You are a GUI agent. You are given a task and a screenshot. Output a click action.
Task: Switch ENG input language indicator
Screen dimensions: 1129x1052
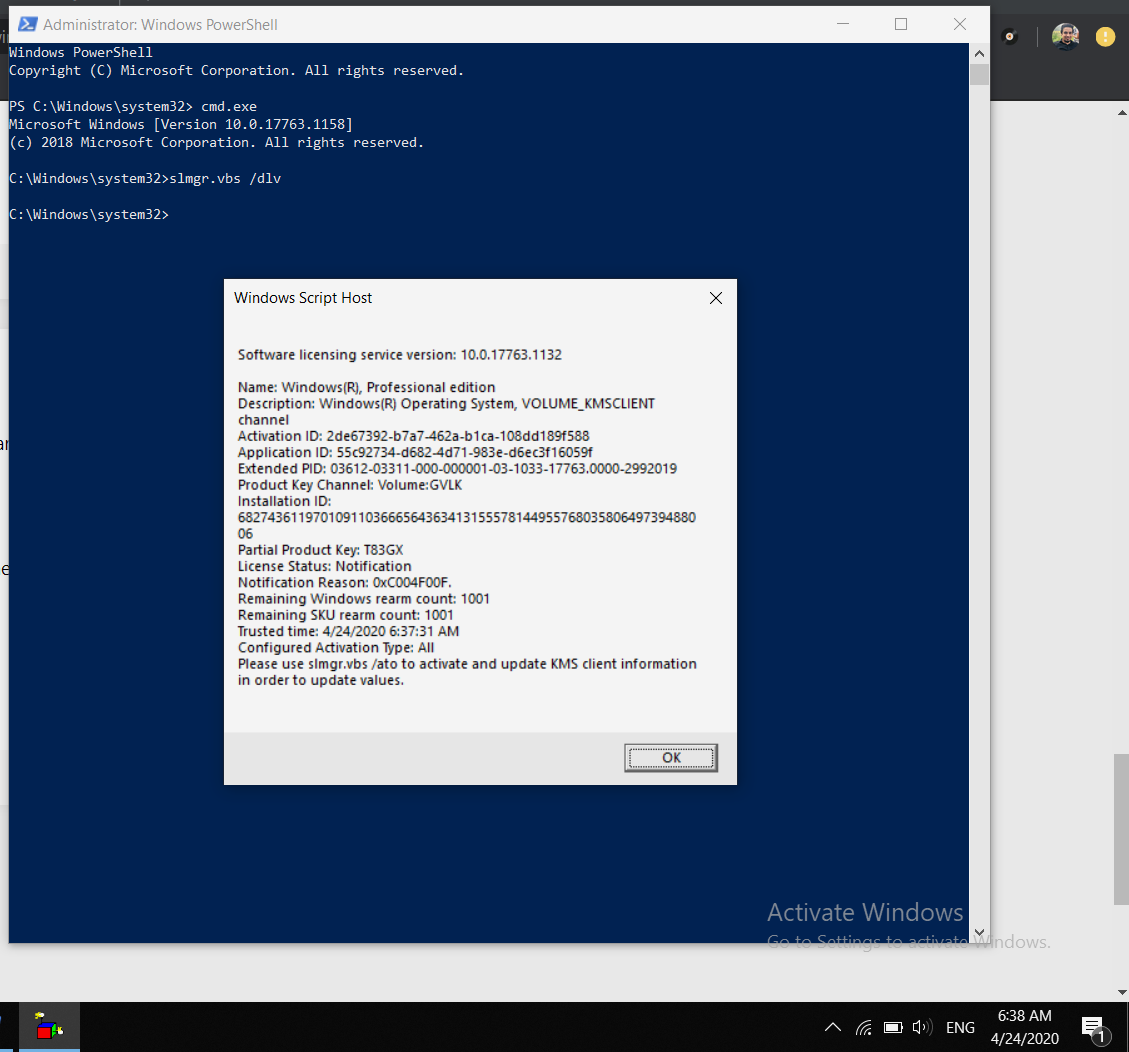pos(960,1028)
